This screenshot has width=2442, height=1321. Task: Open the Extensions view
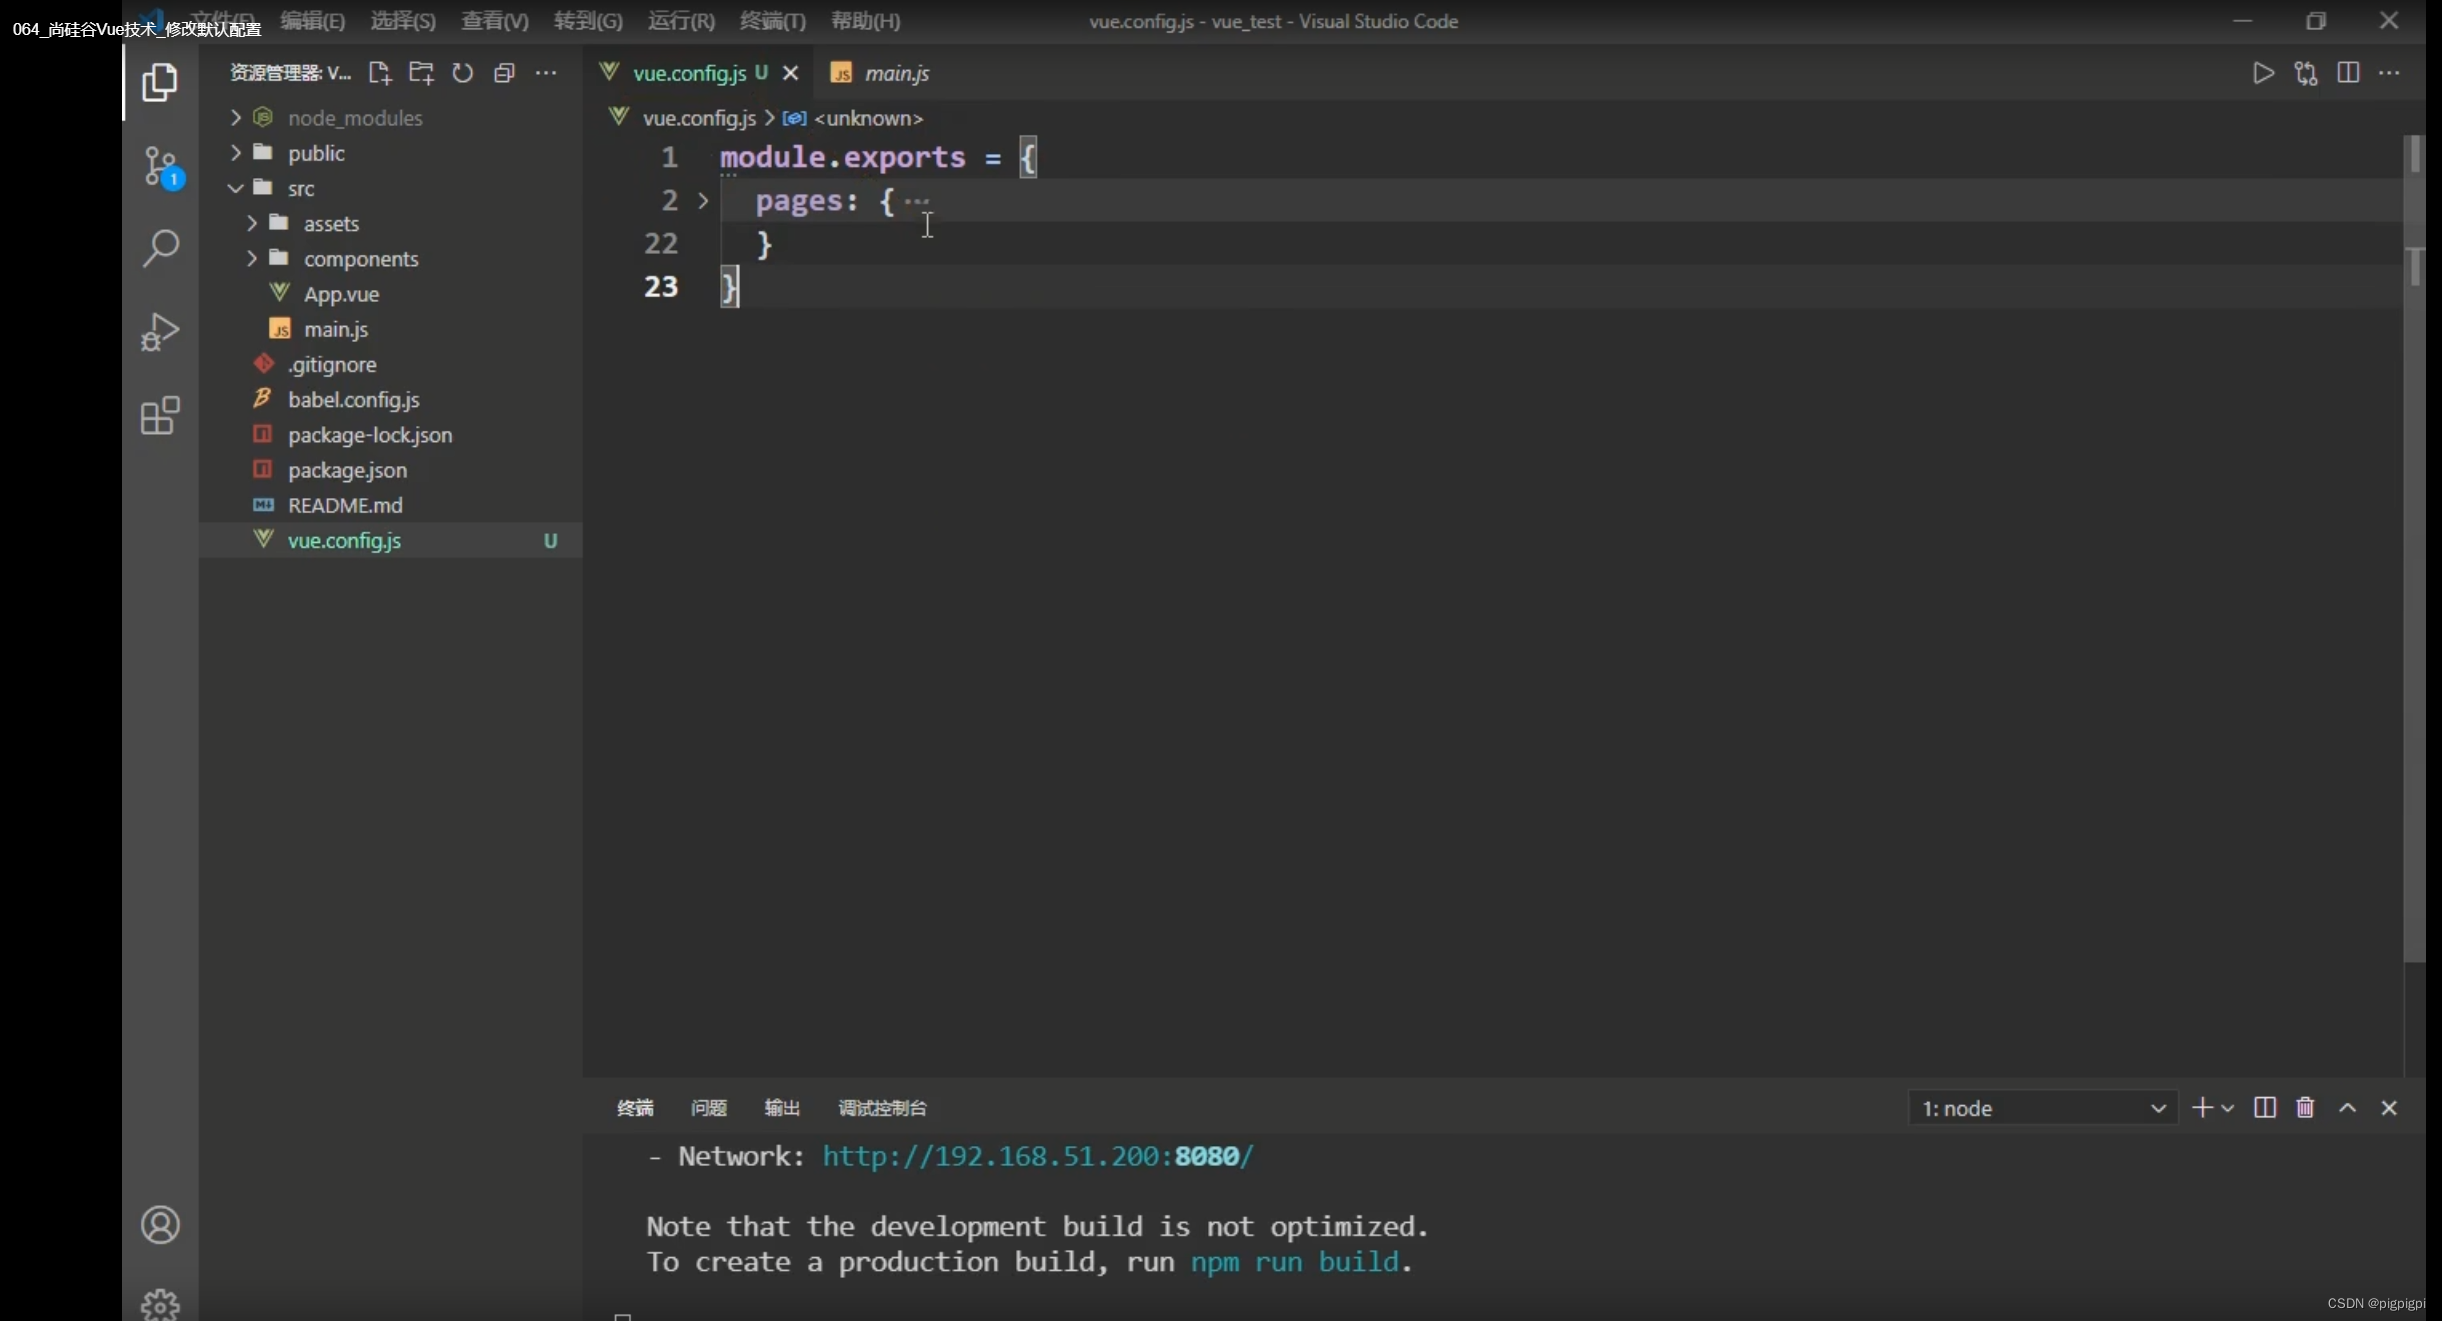[x=160, y=415]
